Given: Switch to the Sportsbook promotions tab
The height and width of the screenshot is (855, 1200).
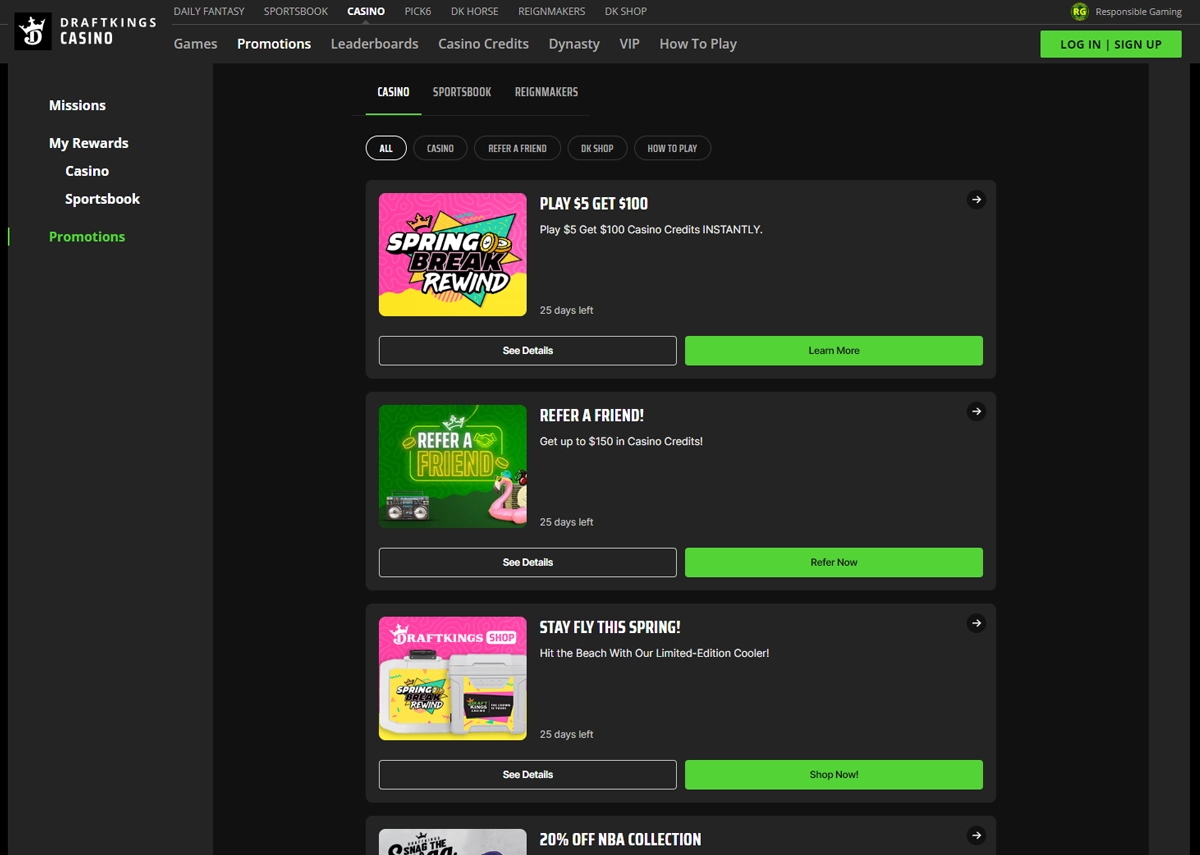Looking at the screenshot, I should coord(462,92).
